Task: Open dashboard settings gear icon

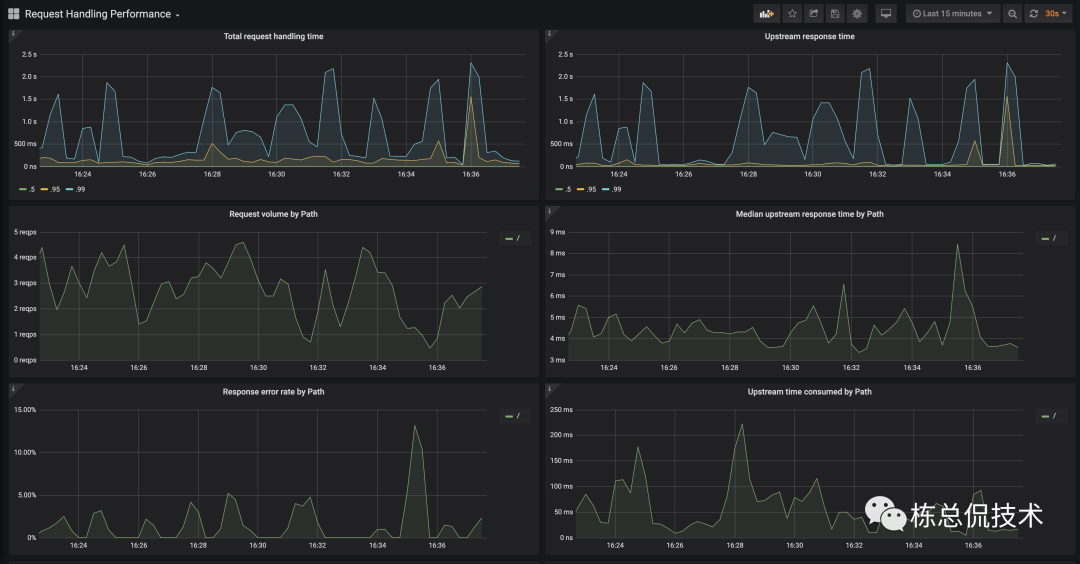Action: coord(857,14)
